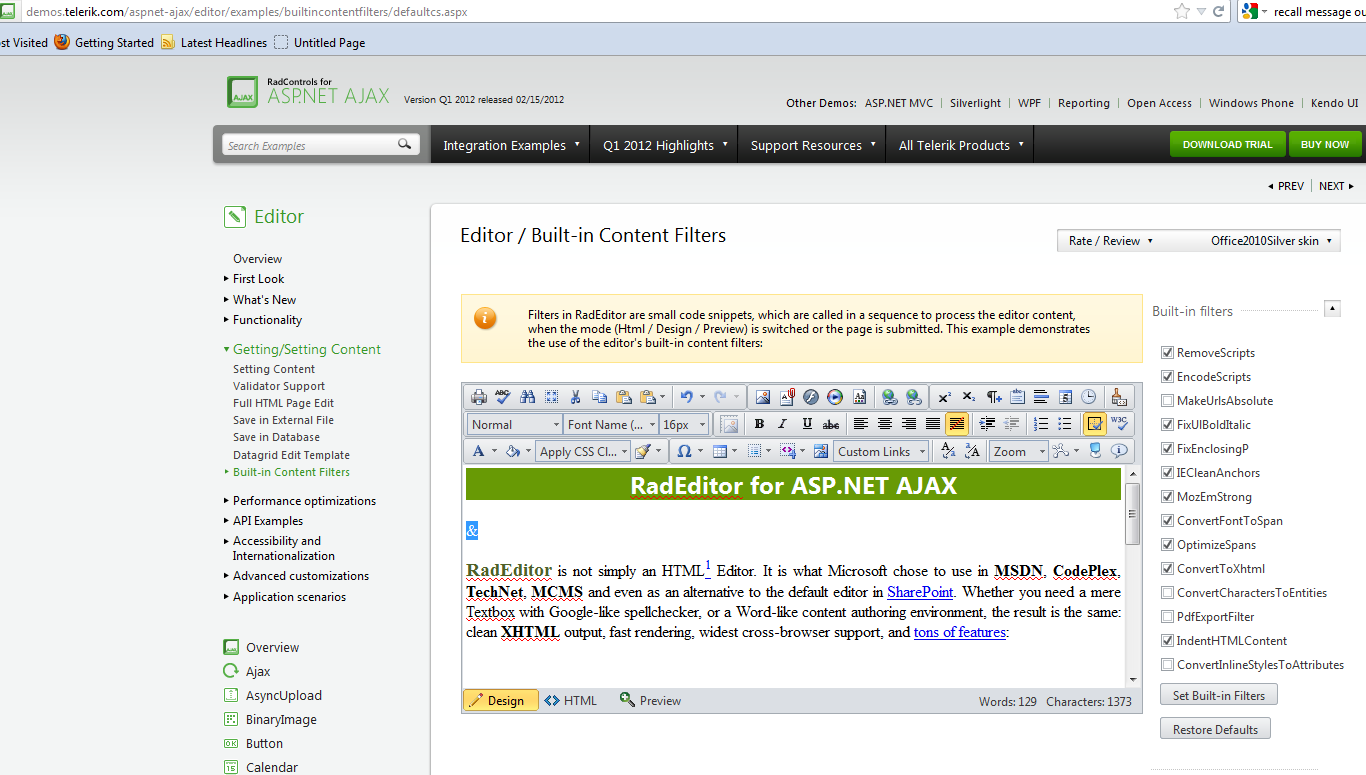Switch to the Preview mode tab

click(650, 701)
